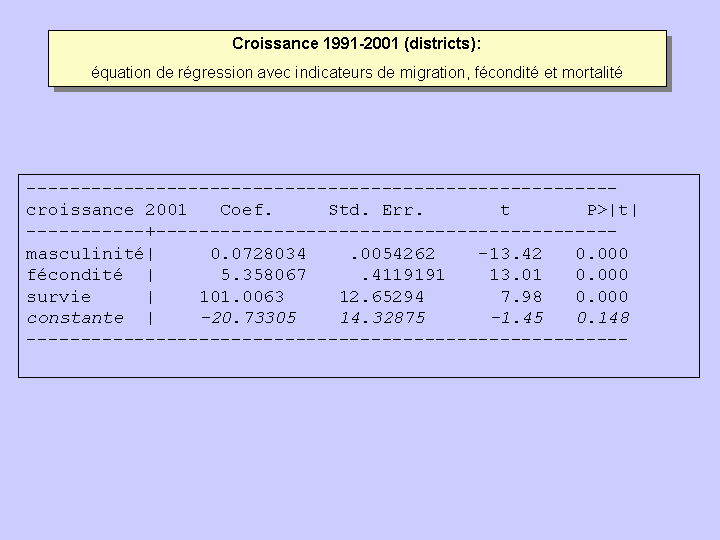Click the slide title 'Croissance 1991-2001 (districts):'
The image size is (720, 540).
coord(357,44)
